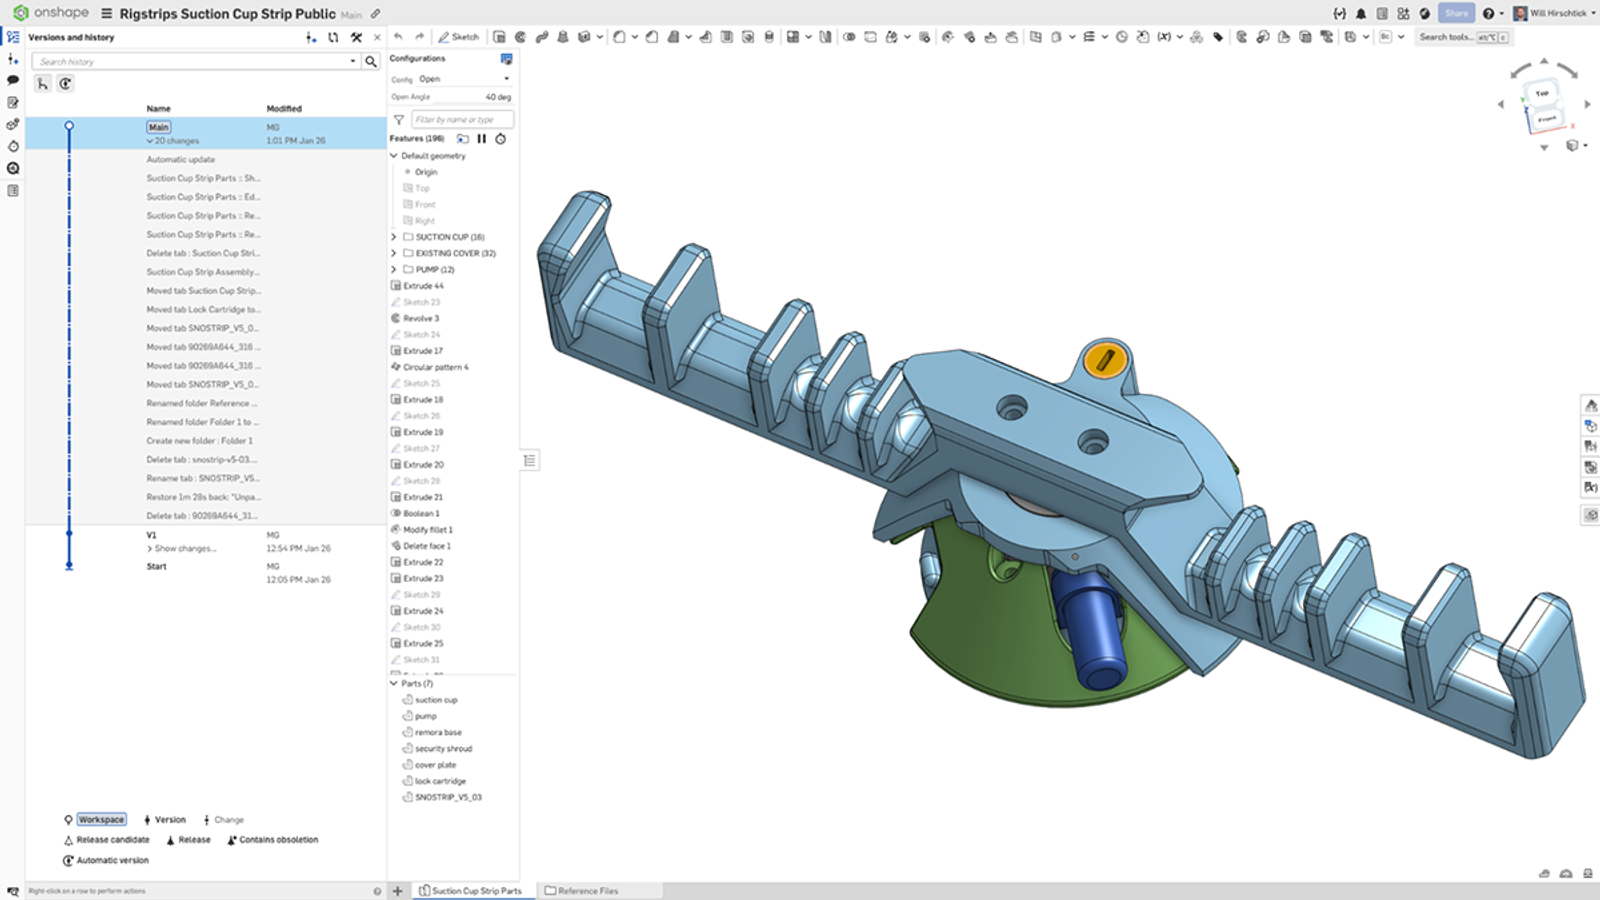The height and width of the screenshot is (900, 1600).
Task: Toggle the feature filter funnel icon
Action: [x=398, y=118]
